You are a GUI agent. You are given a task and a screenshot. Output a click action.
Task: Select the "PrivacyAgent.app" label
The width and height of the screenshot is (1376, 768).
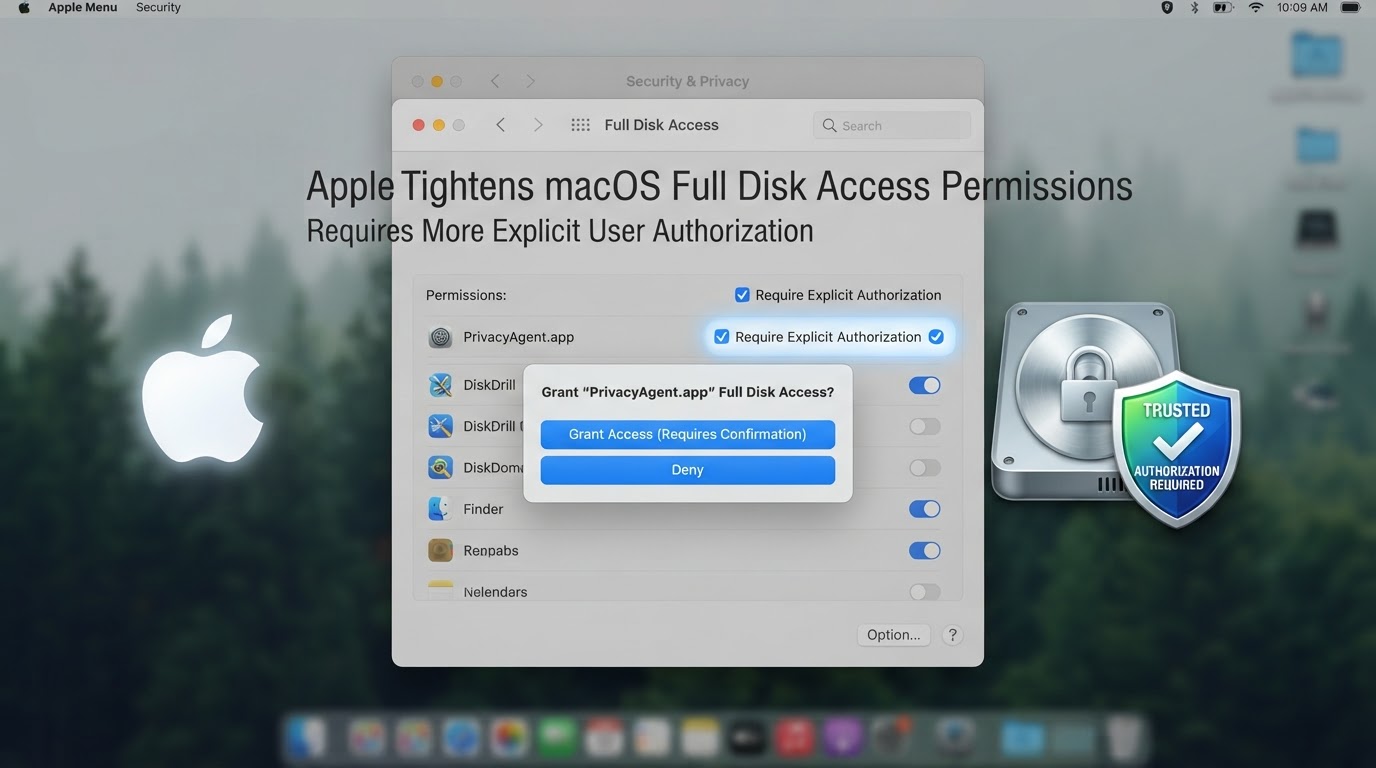[x=518, y=337]
